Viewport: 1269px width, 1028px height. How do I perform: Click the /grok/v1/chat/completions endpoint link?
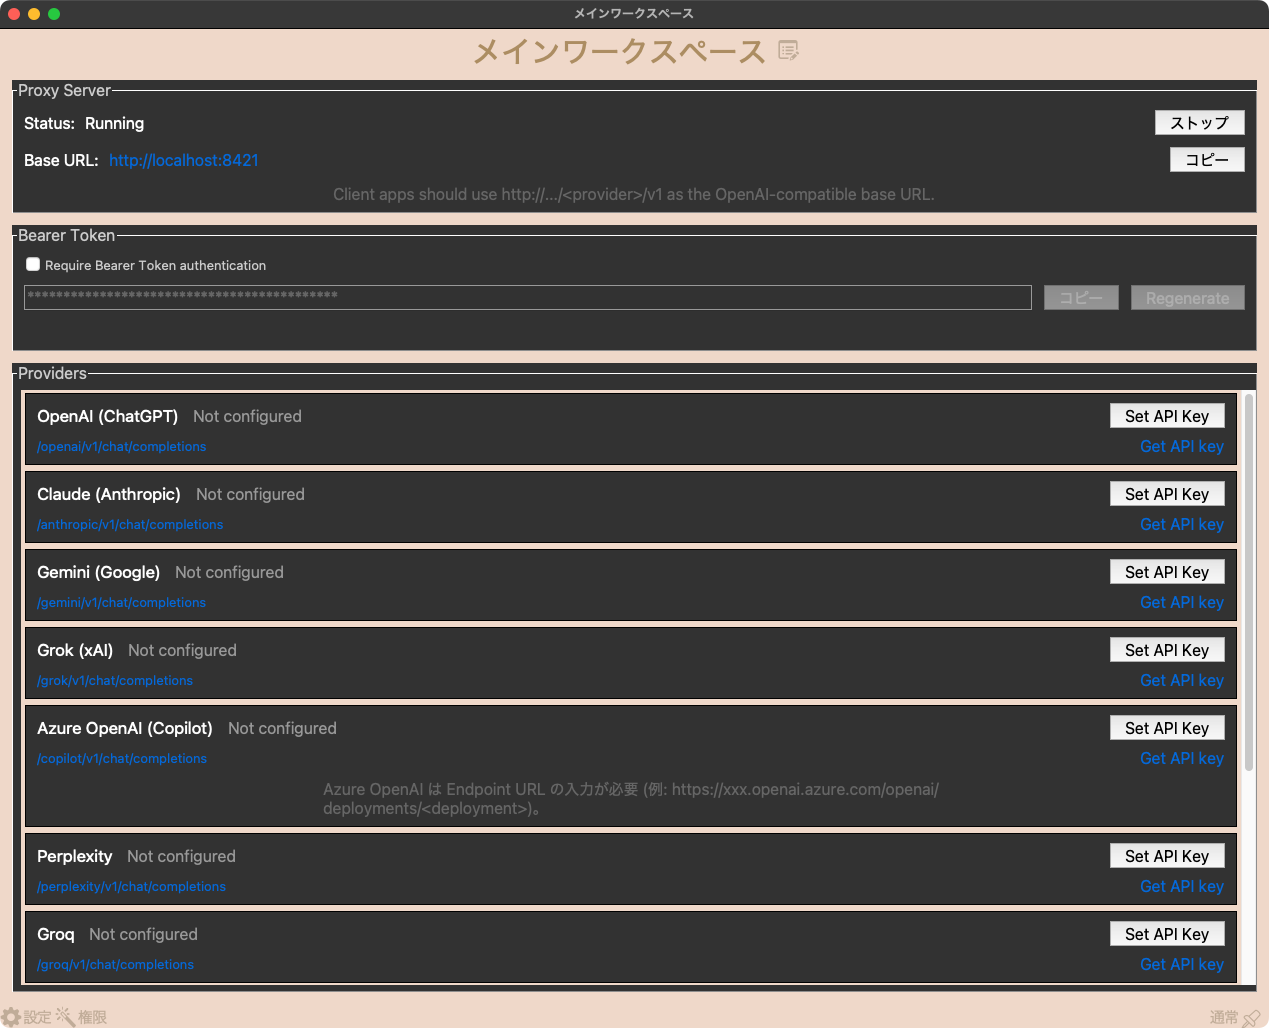[x=115, y=680]
